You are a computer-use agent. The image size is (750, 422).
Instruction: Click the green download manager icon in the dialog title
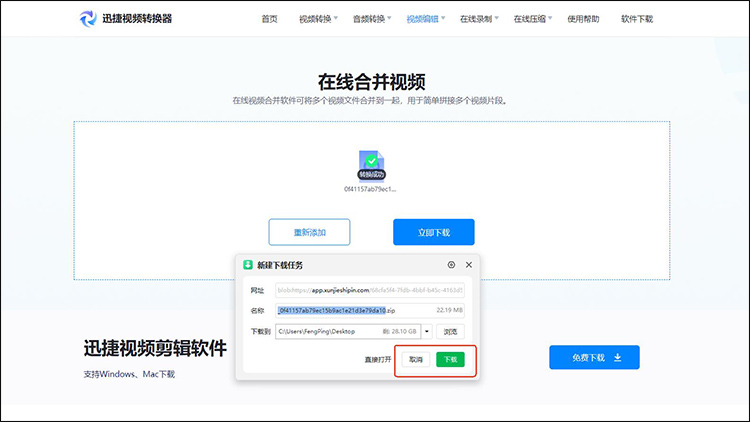[248, 265]
